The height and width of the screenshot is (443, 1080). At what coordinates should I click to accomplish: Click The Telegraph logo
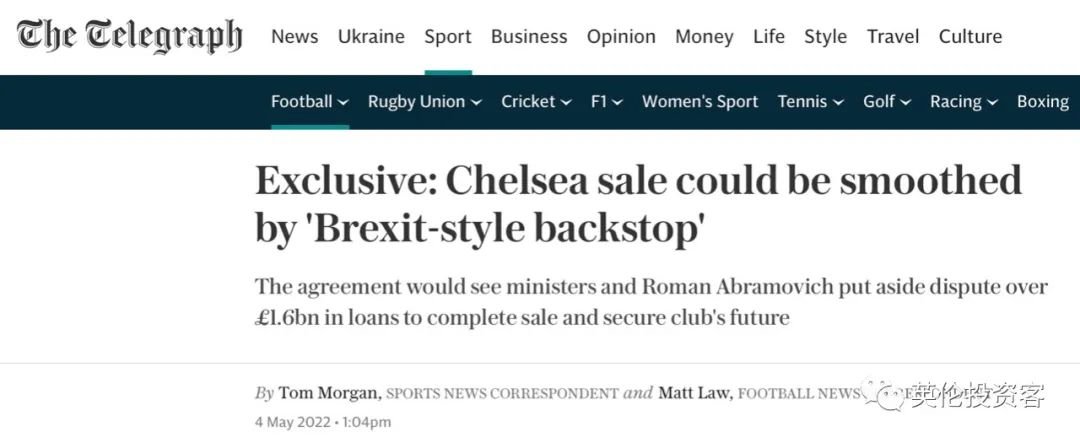point(129,36)
